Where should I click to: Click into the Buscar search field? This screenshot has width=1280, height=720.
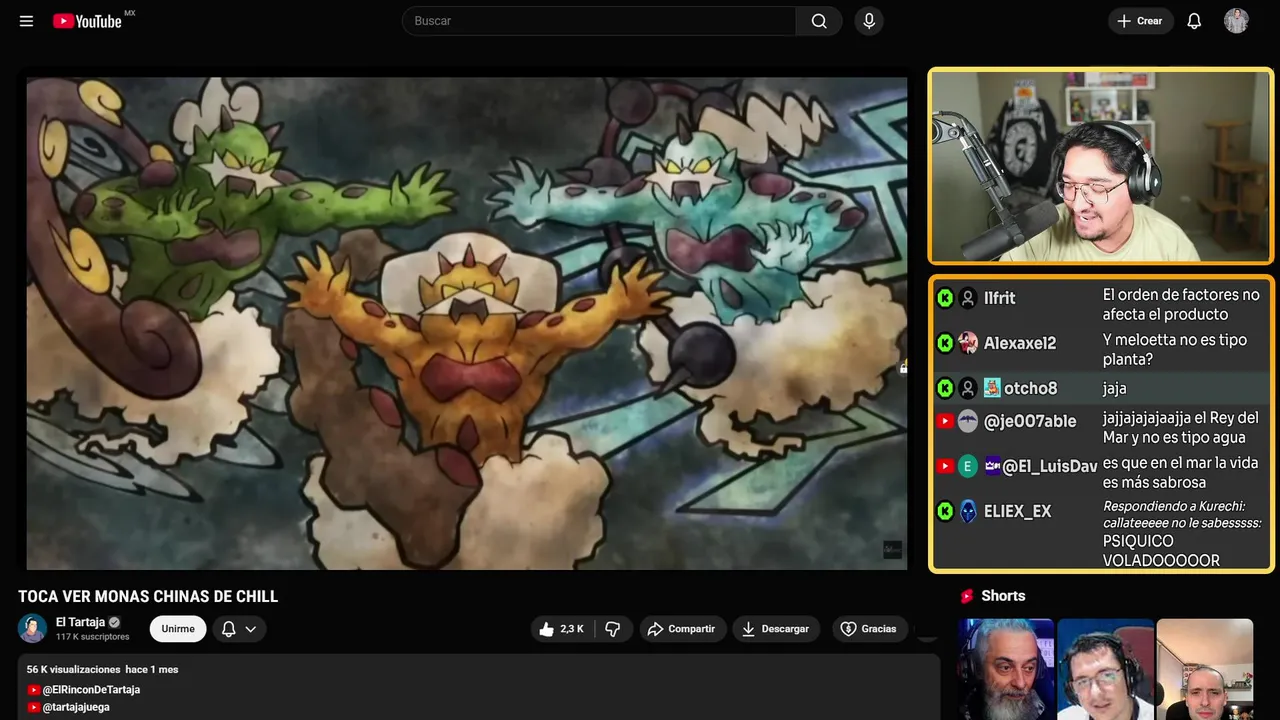tap(599, 21)
